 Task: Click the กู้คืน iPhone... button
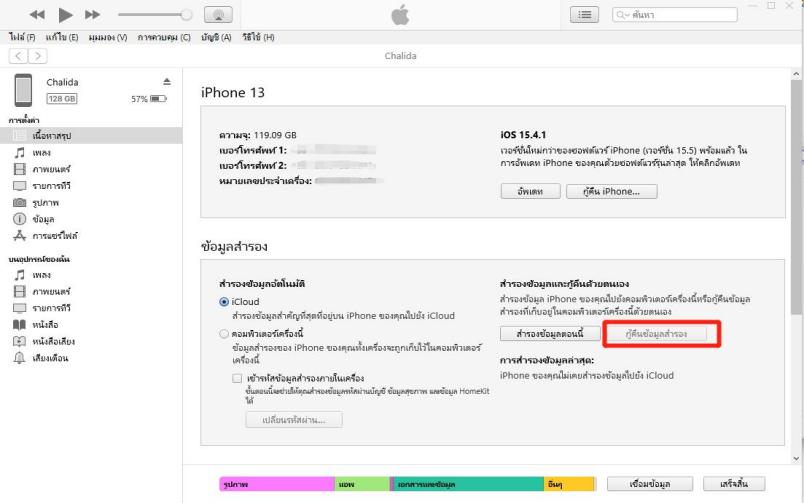pos(603,191)
